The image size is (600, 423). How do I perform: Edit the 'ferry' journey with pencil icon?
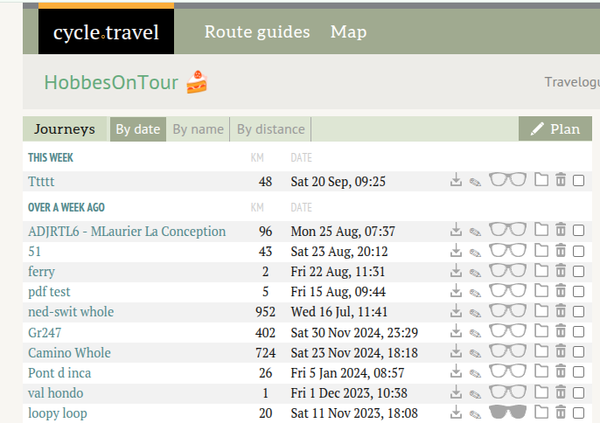474,272
